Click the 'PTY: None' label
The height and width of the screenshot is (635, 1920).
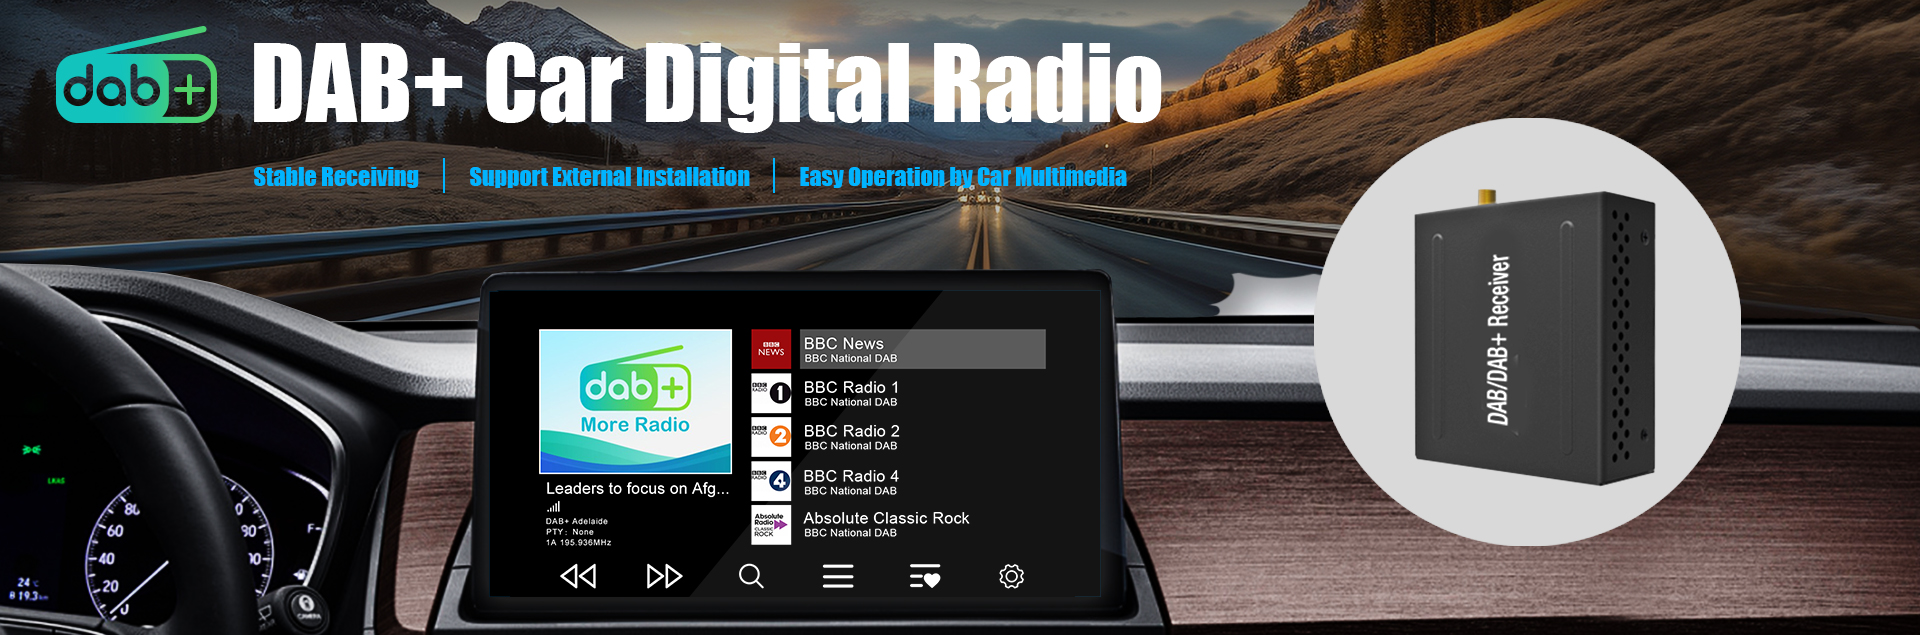coord(570,532)
